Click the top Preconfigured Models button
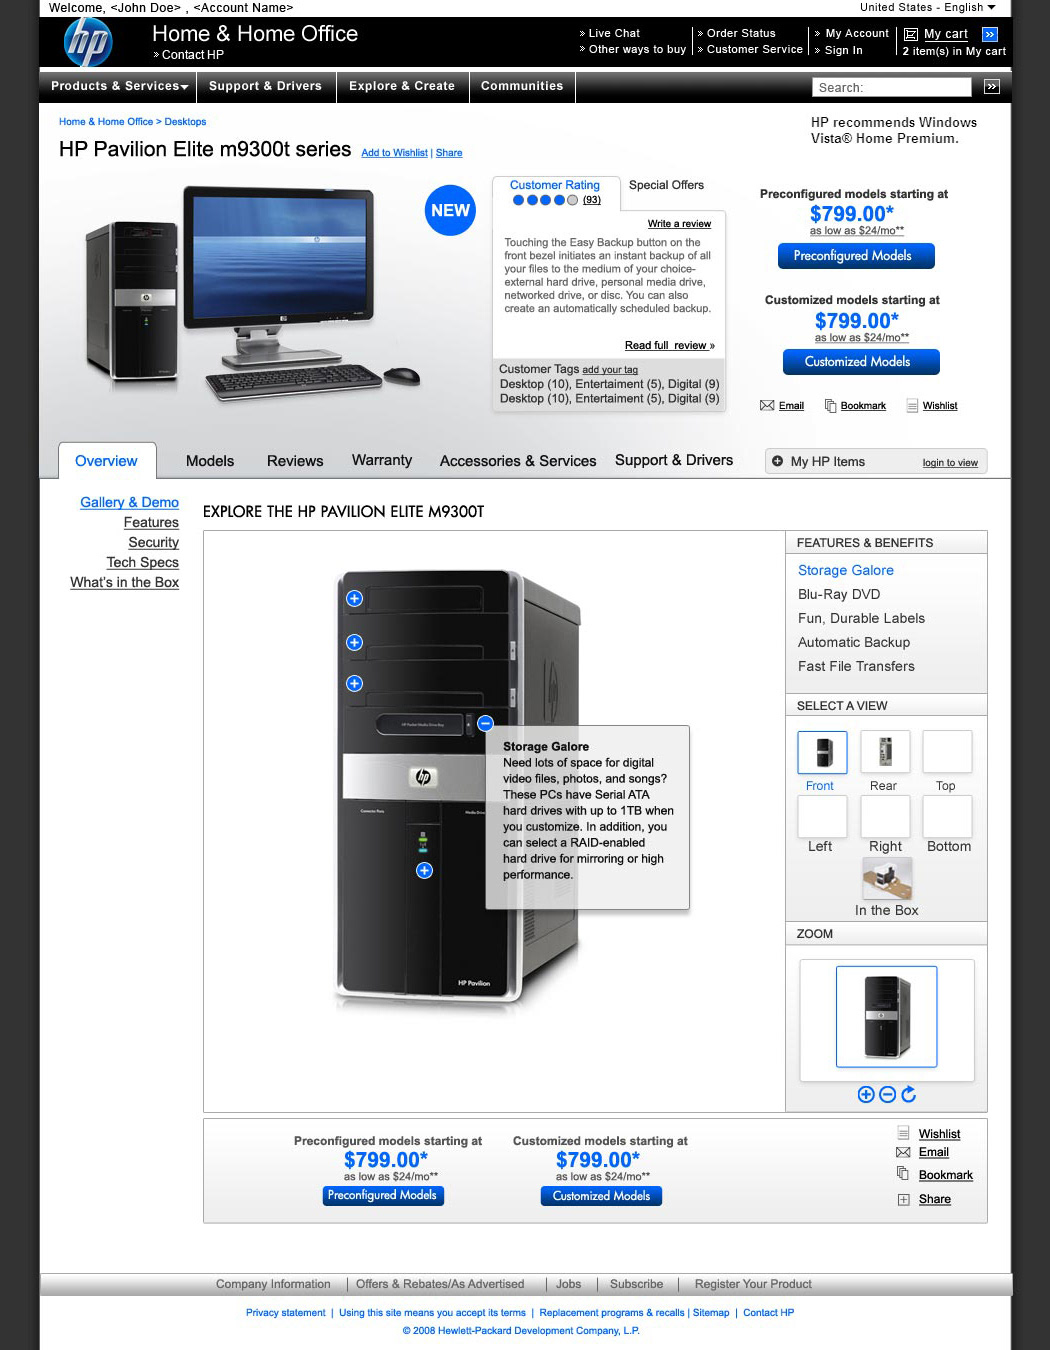Viewport: 1050px width, 1350px height. [857, 256]
